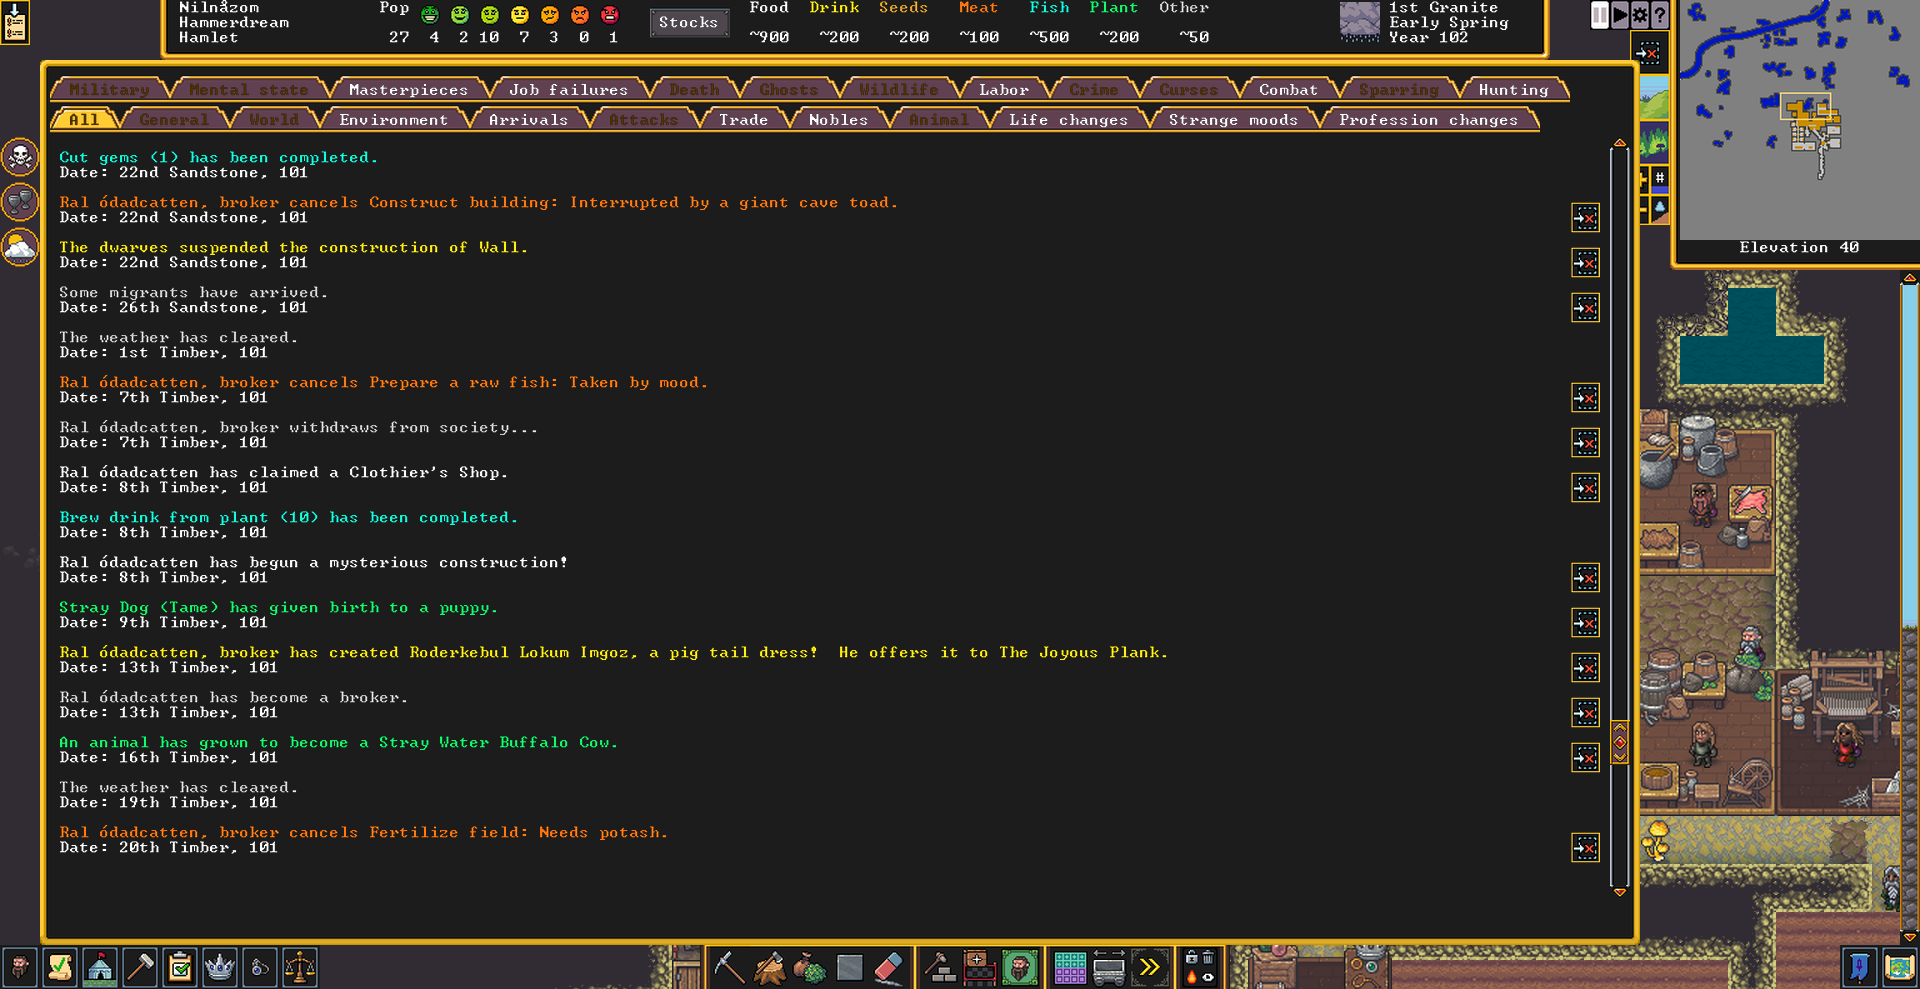Open the announcements log icon top-left
The image size is (1920, 989).
pos(15,22)
